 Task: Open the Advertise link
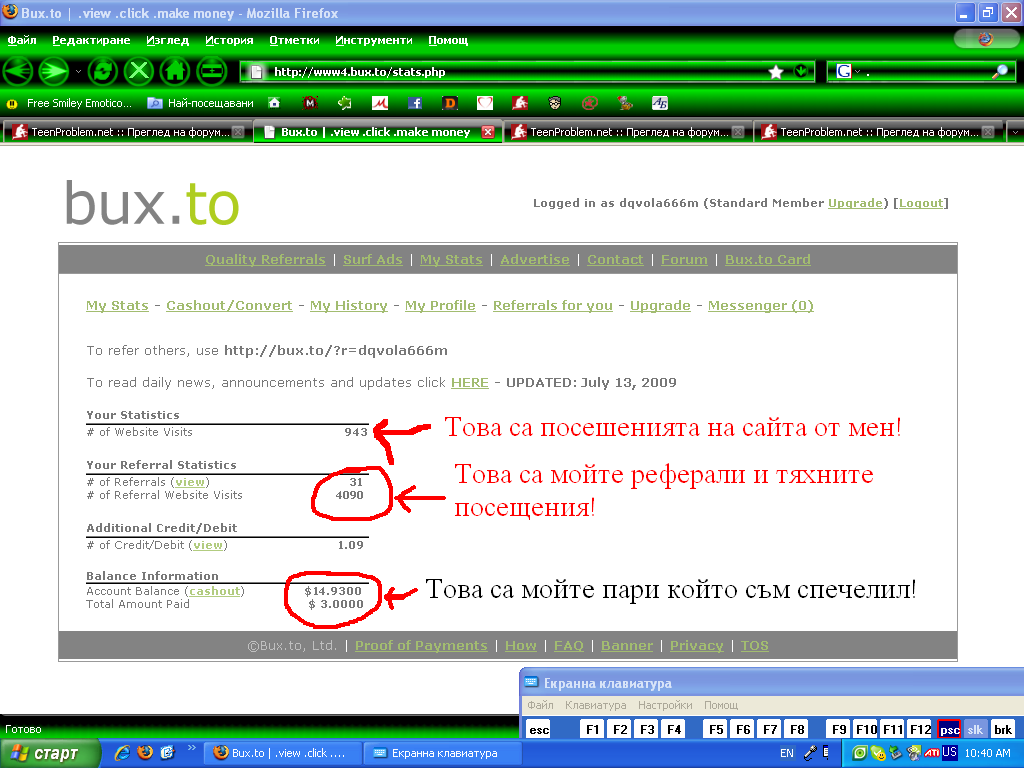[535, 259]
